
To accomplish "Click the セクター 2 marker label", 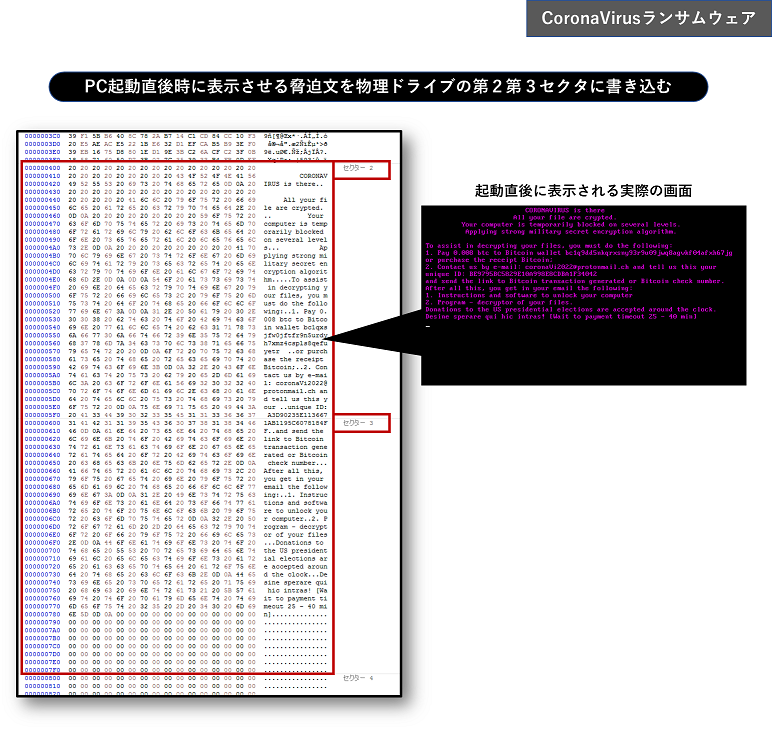I will (x=357, y=167).
